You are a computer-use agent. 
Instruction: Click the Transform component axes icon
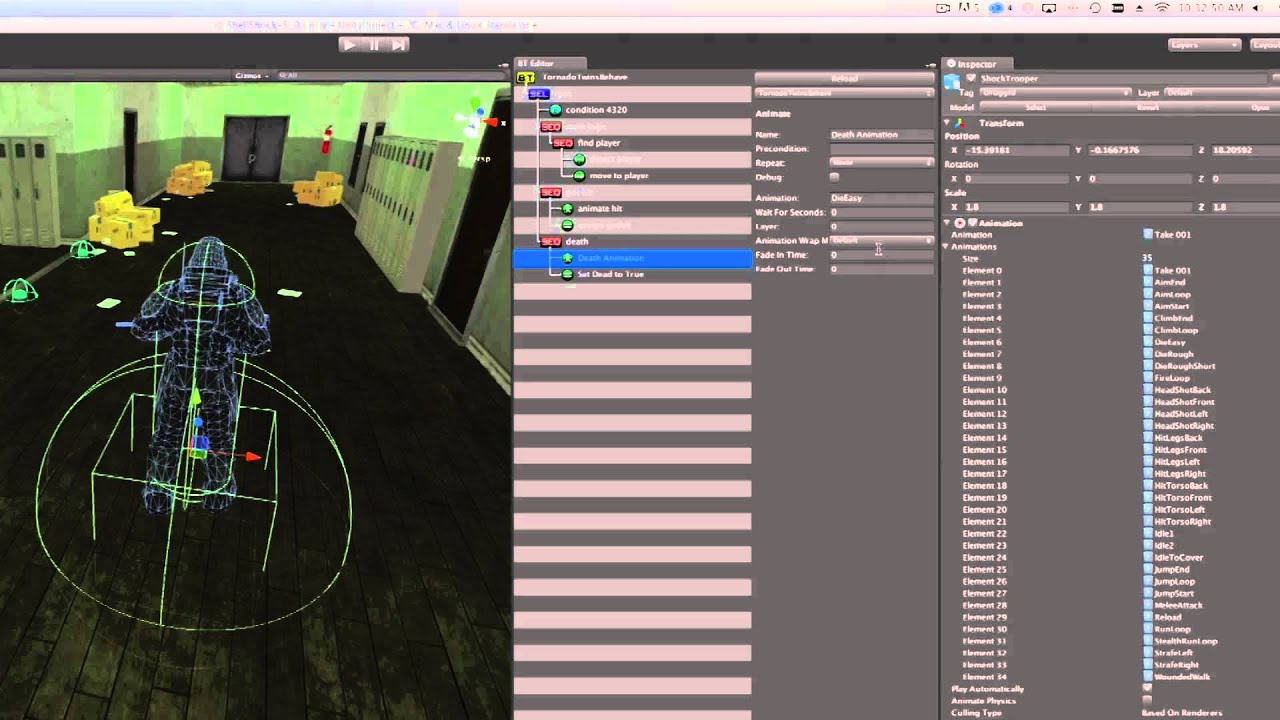[960, 123]
